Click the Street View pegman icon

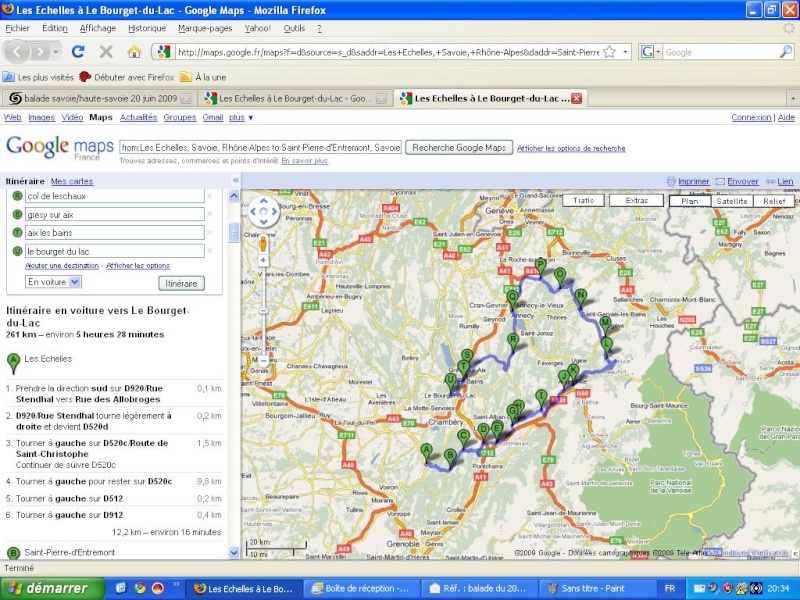[263, 244]
